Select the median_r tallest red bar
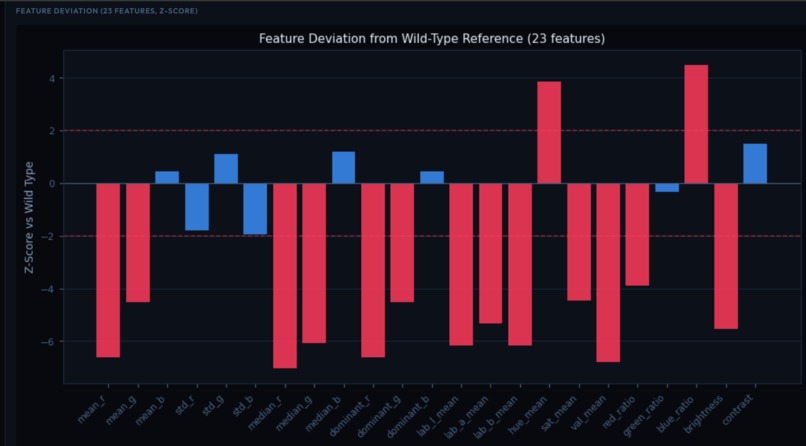This screenshot has width=806, height=446. coord(285,276)
